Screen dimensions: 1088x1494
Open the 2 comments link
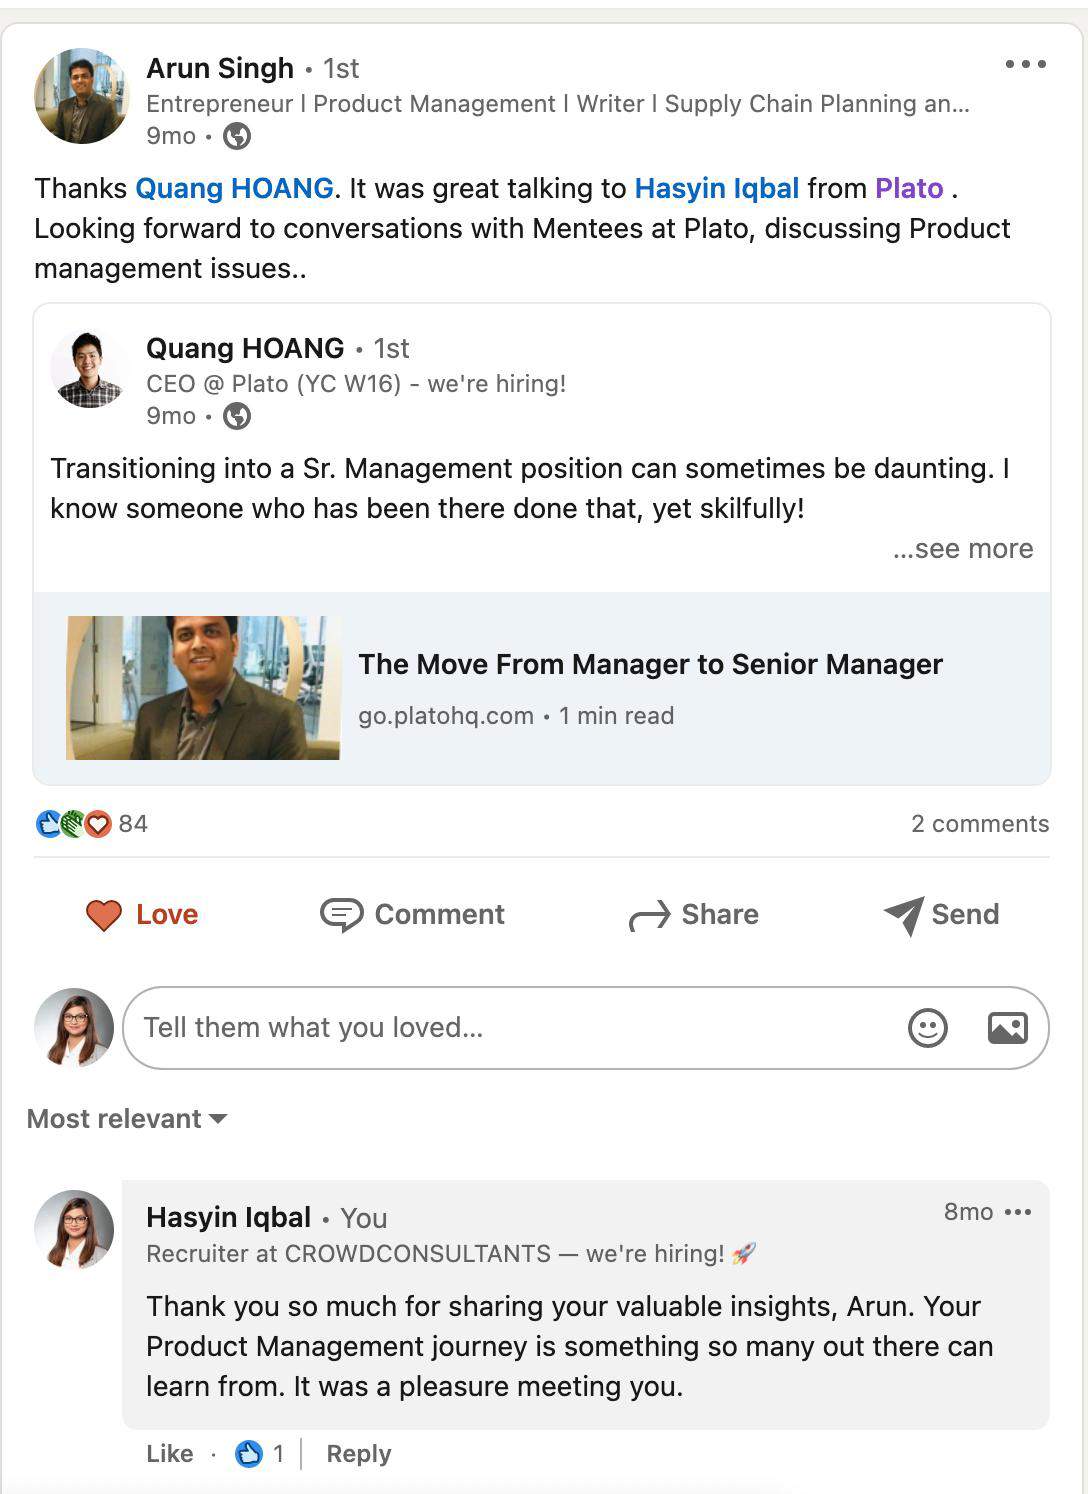pyautogui.click(x=979, y=824)
